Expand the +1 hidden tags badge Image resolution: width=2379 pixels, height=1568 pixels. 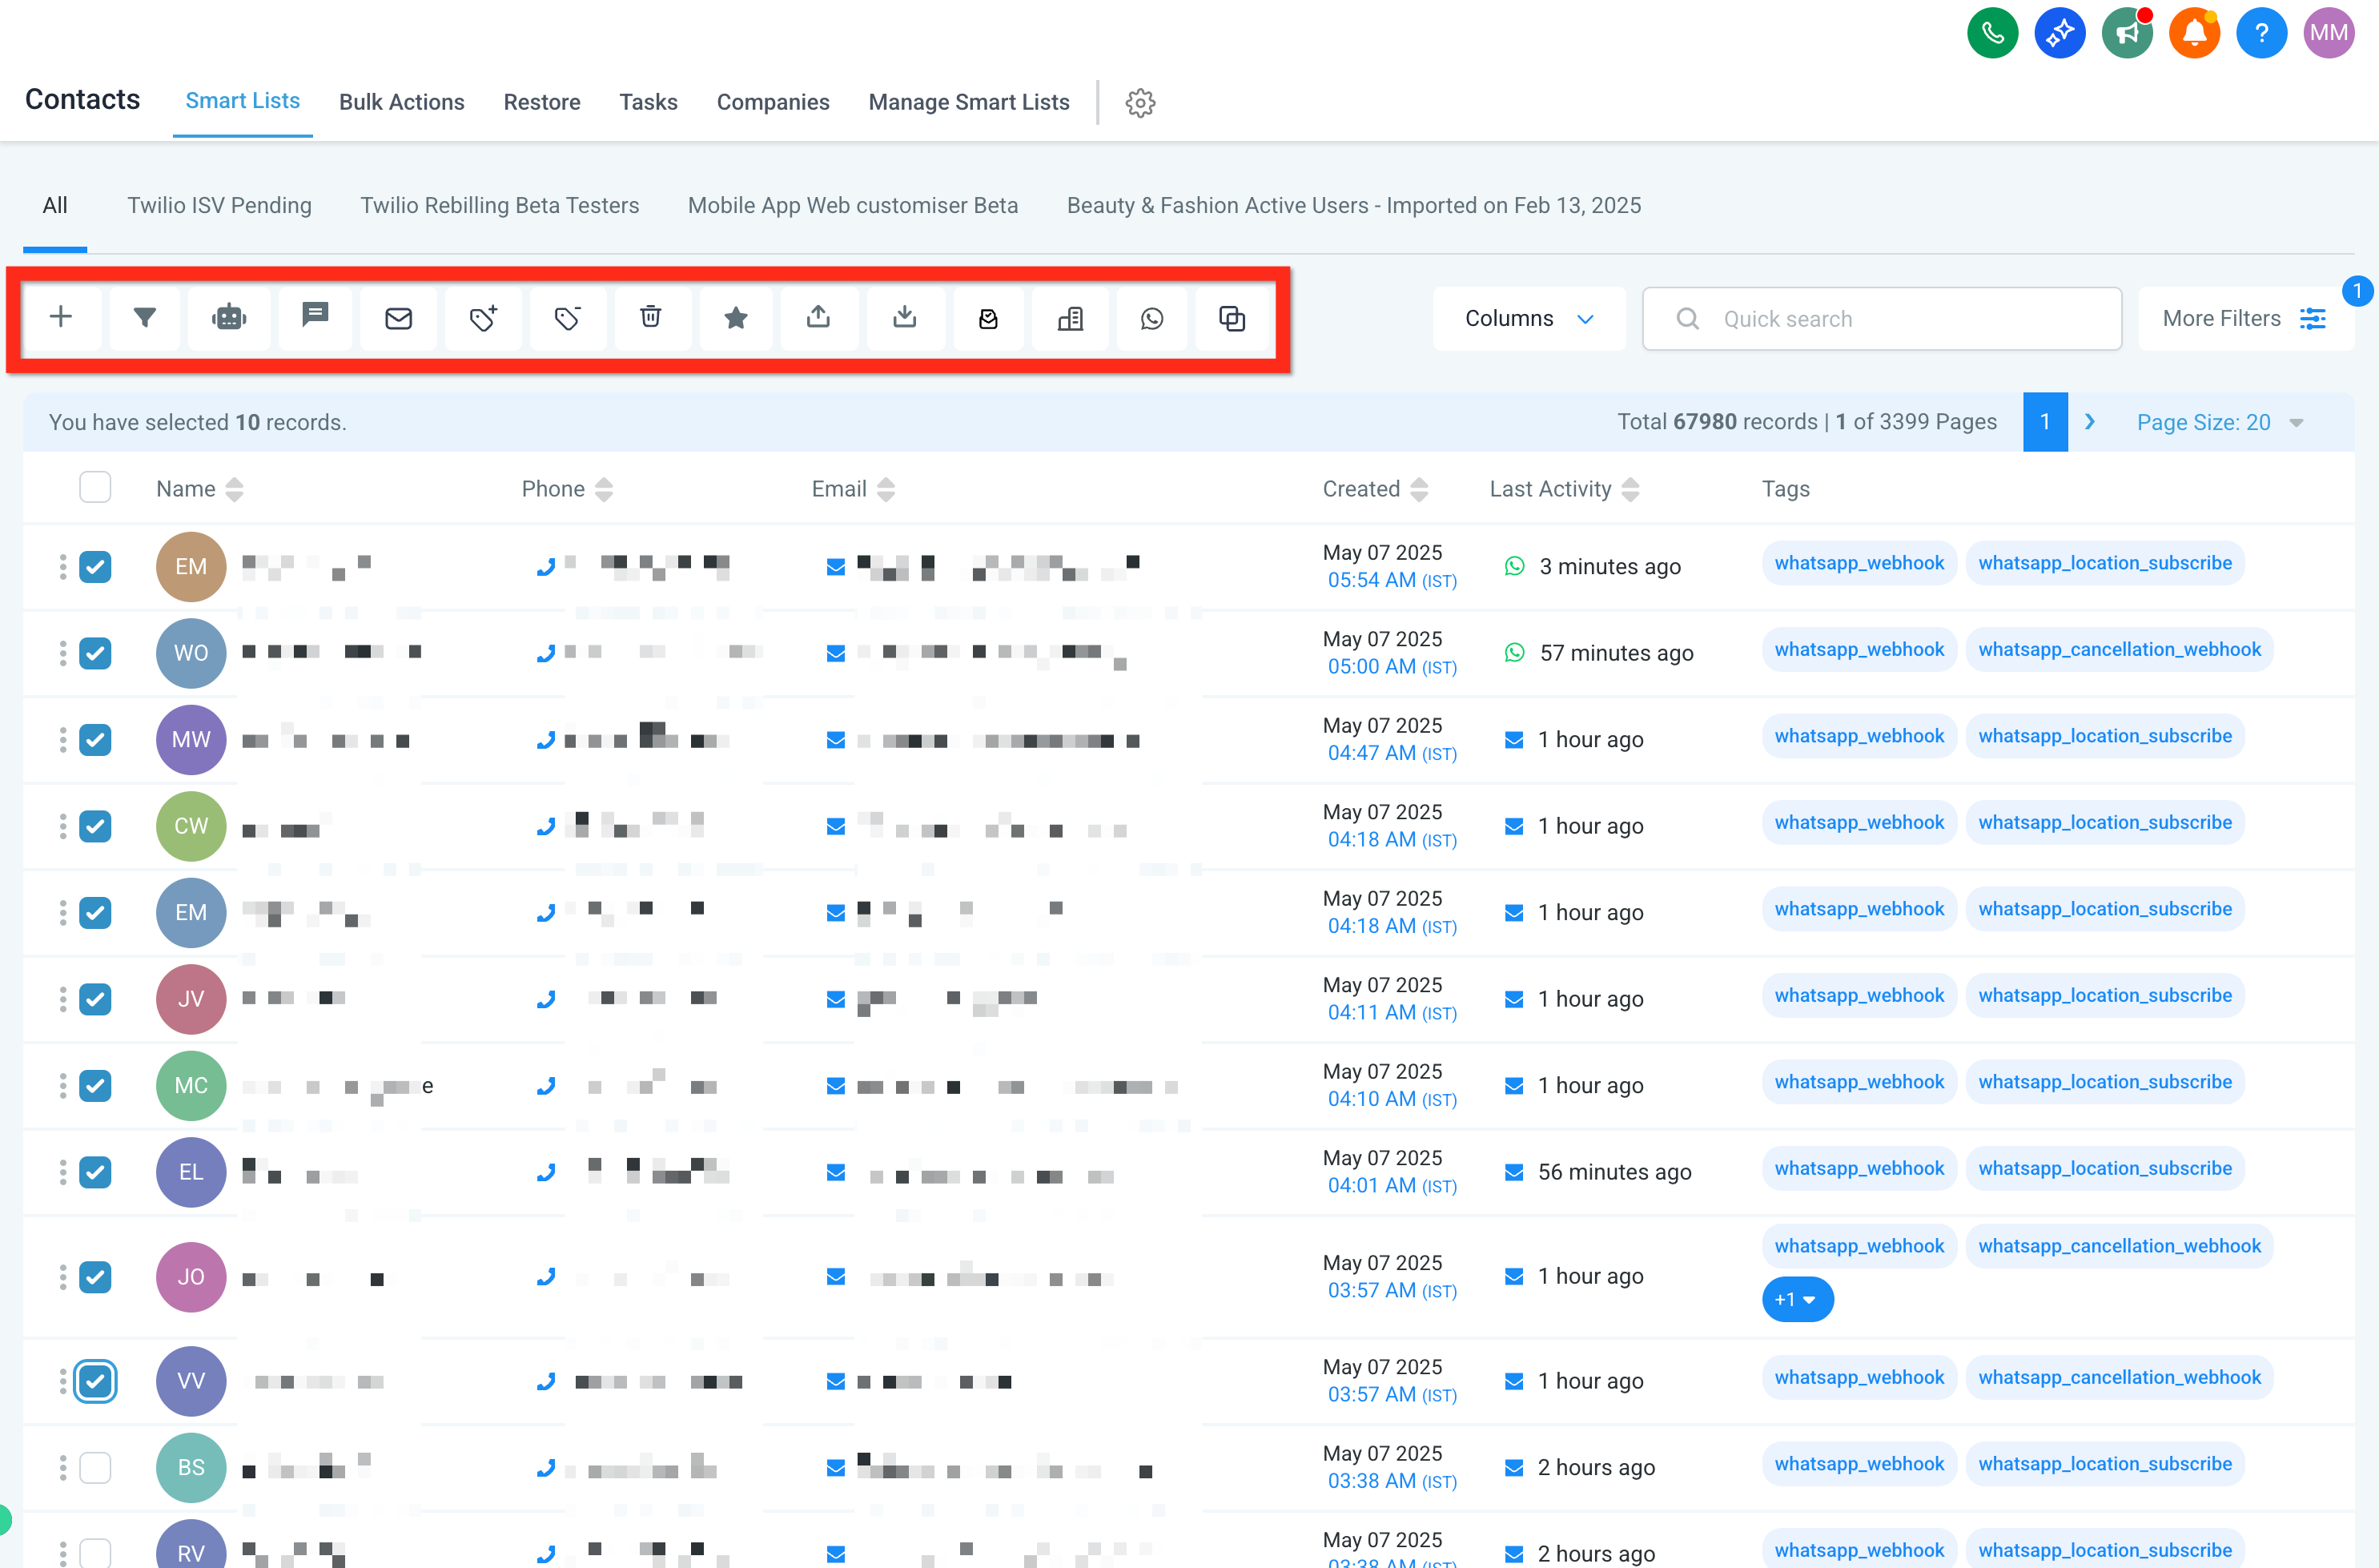(1797, 1299)
